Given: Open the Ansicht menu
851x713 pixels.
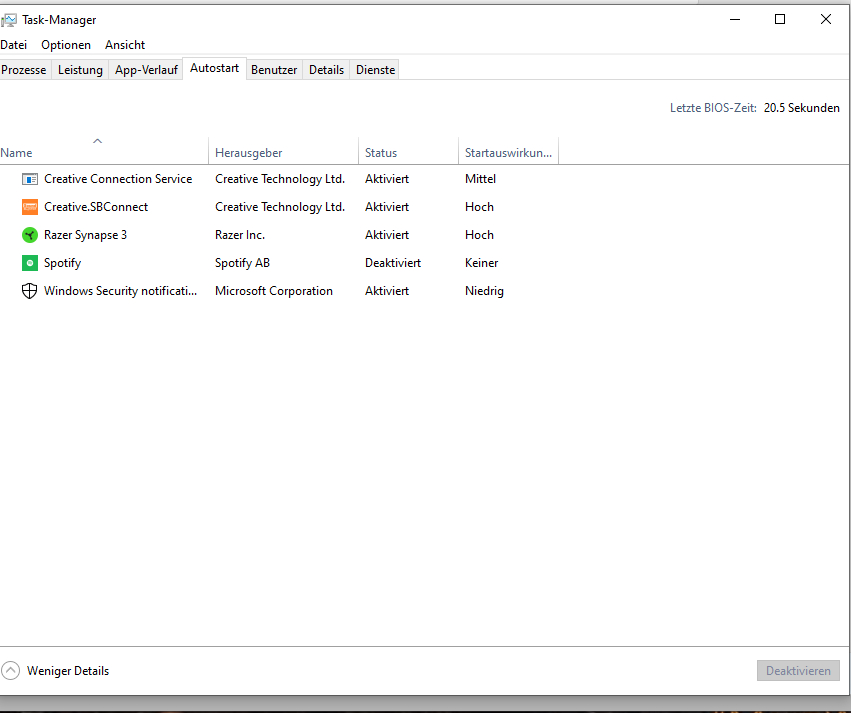Looking at the screenshot, I should [125, 45].
